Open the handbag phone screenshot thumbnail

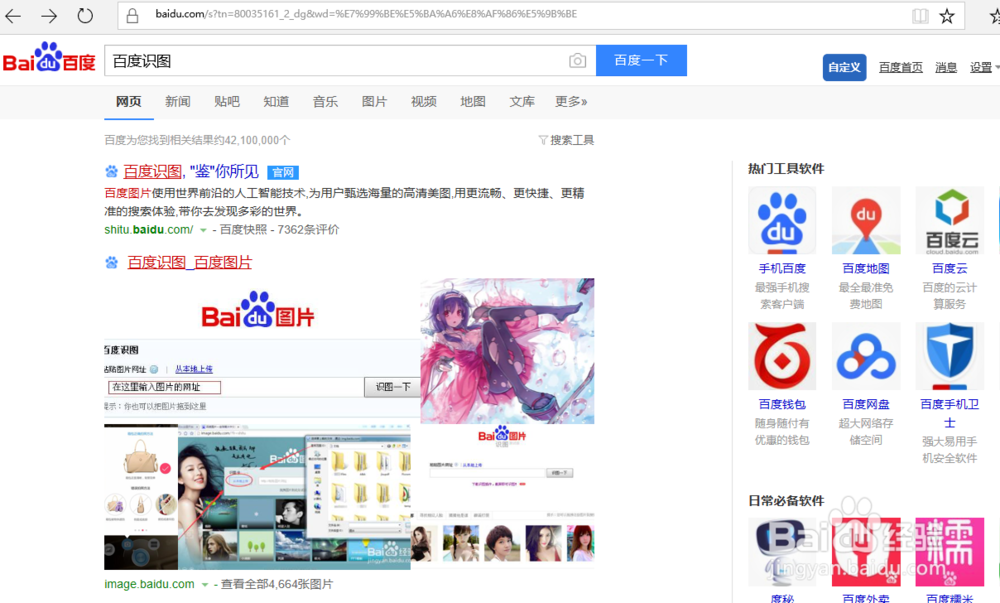(x=141, y=497)
